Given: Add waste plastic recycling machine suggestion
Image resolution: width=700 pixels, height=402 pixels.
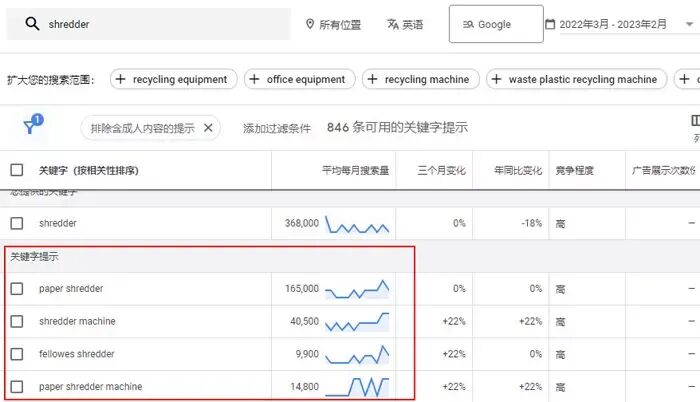Looking at the screenshot, I should [x=577, y=79].
